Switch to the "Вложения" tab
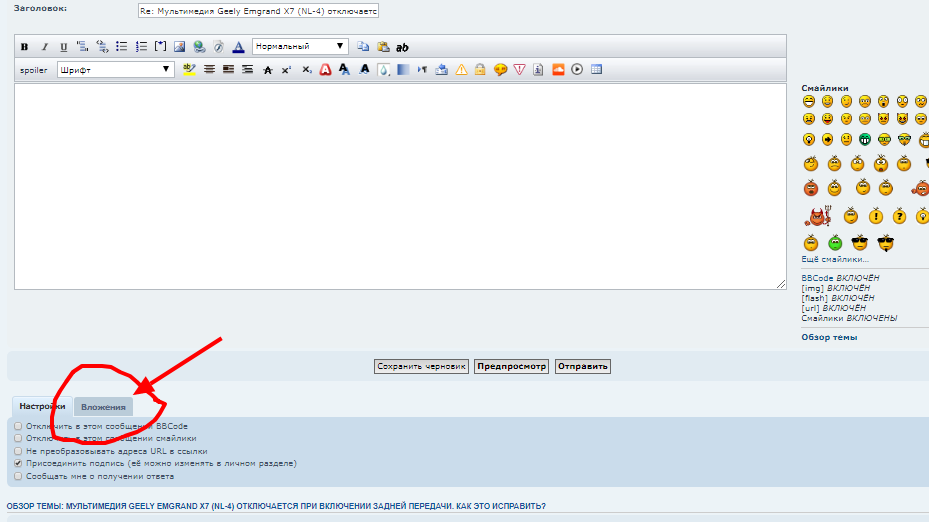The height and width of the screenshot is (522, 929). (104, 407)
